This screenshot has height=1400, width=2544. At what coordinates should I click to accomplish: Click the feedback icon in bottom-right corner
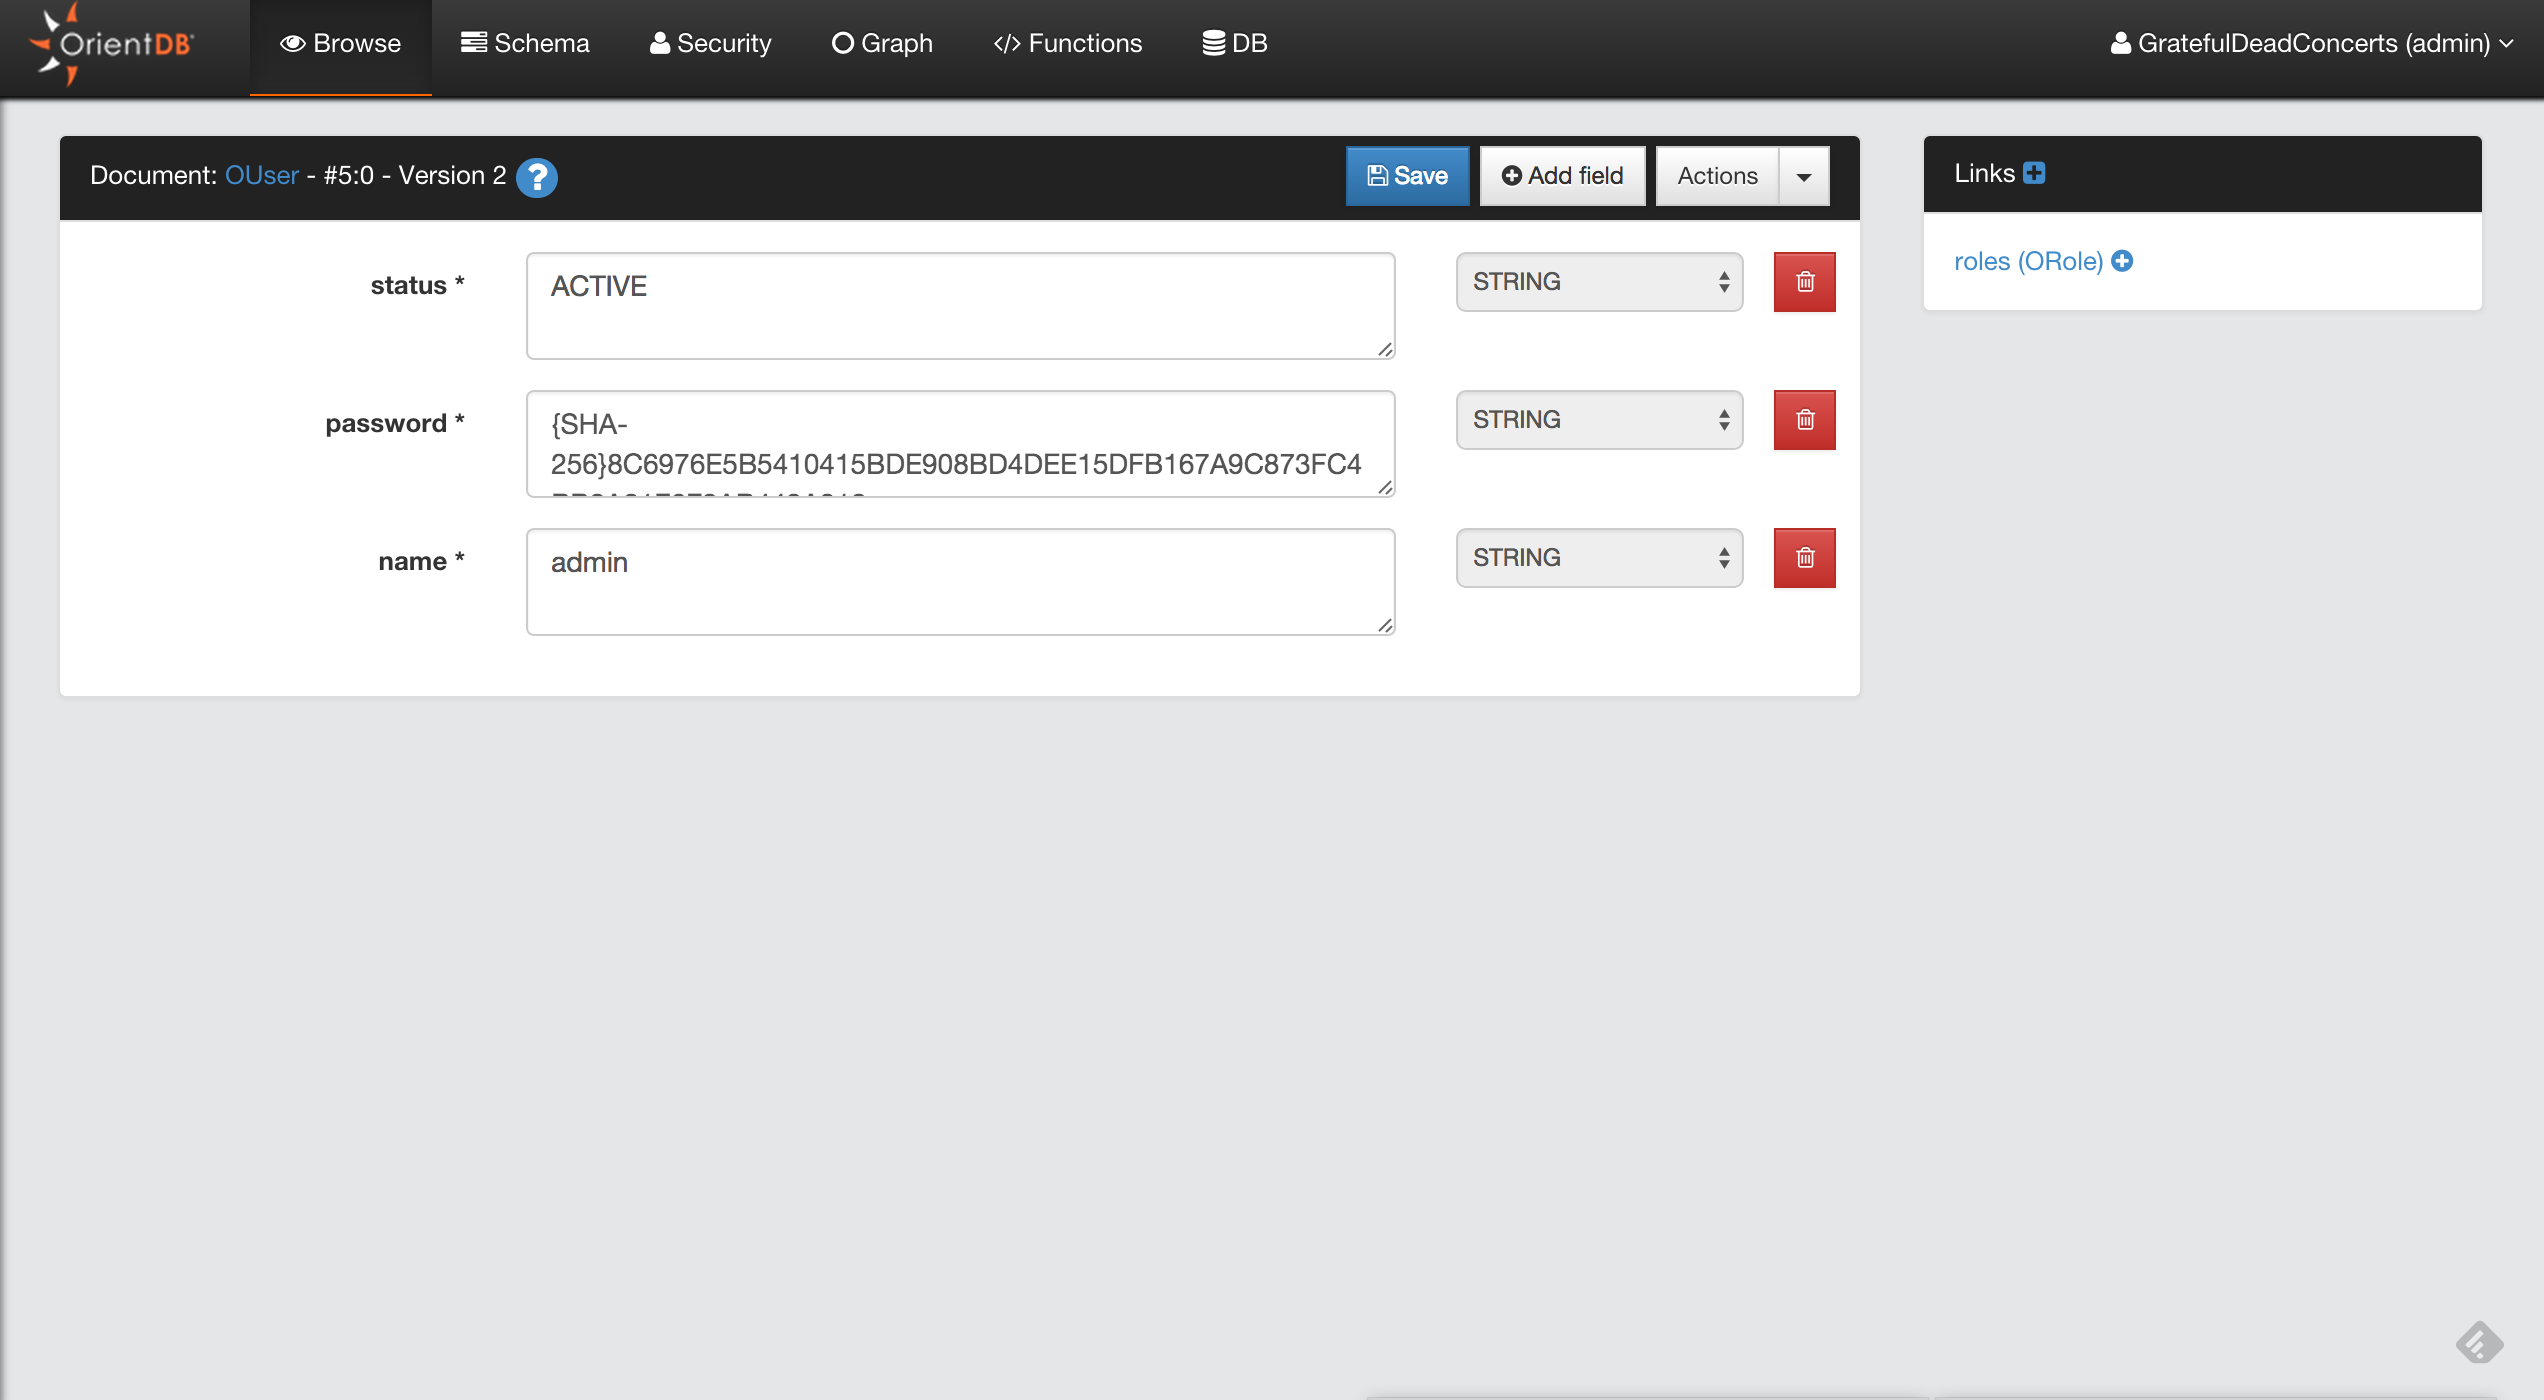(2479, 1342)
